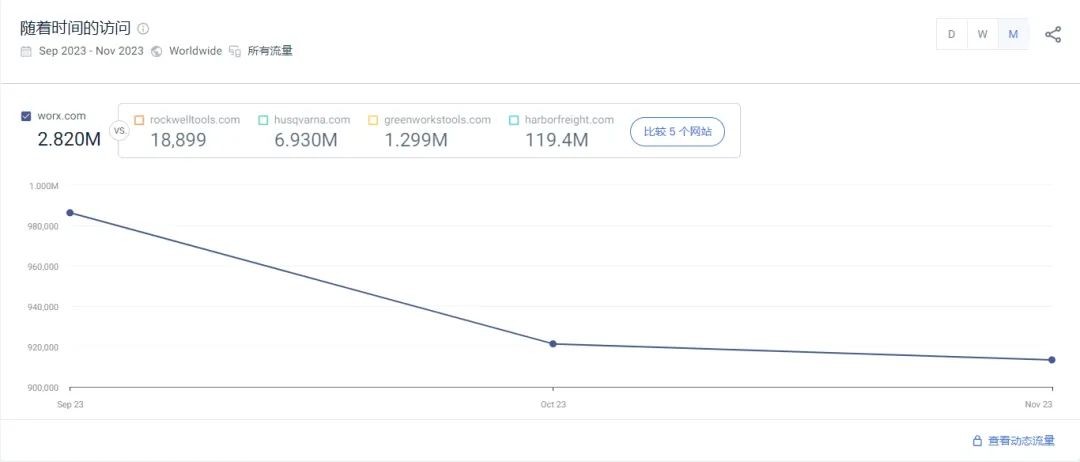This screenshot has width=1080, height=462.
Task: Click the 900,000 y-axis label
Action: pyautogui.click(x=43, y=388)
